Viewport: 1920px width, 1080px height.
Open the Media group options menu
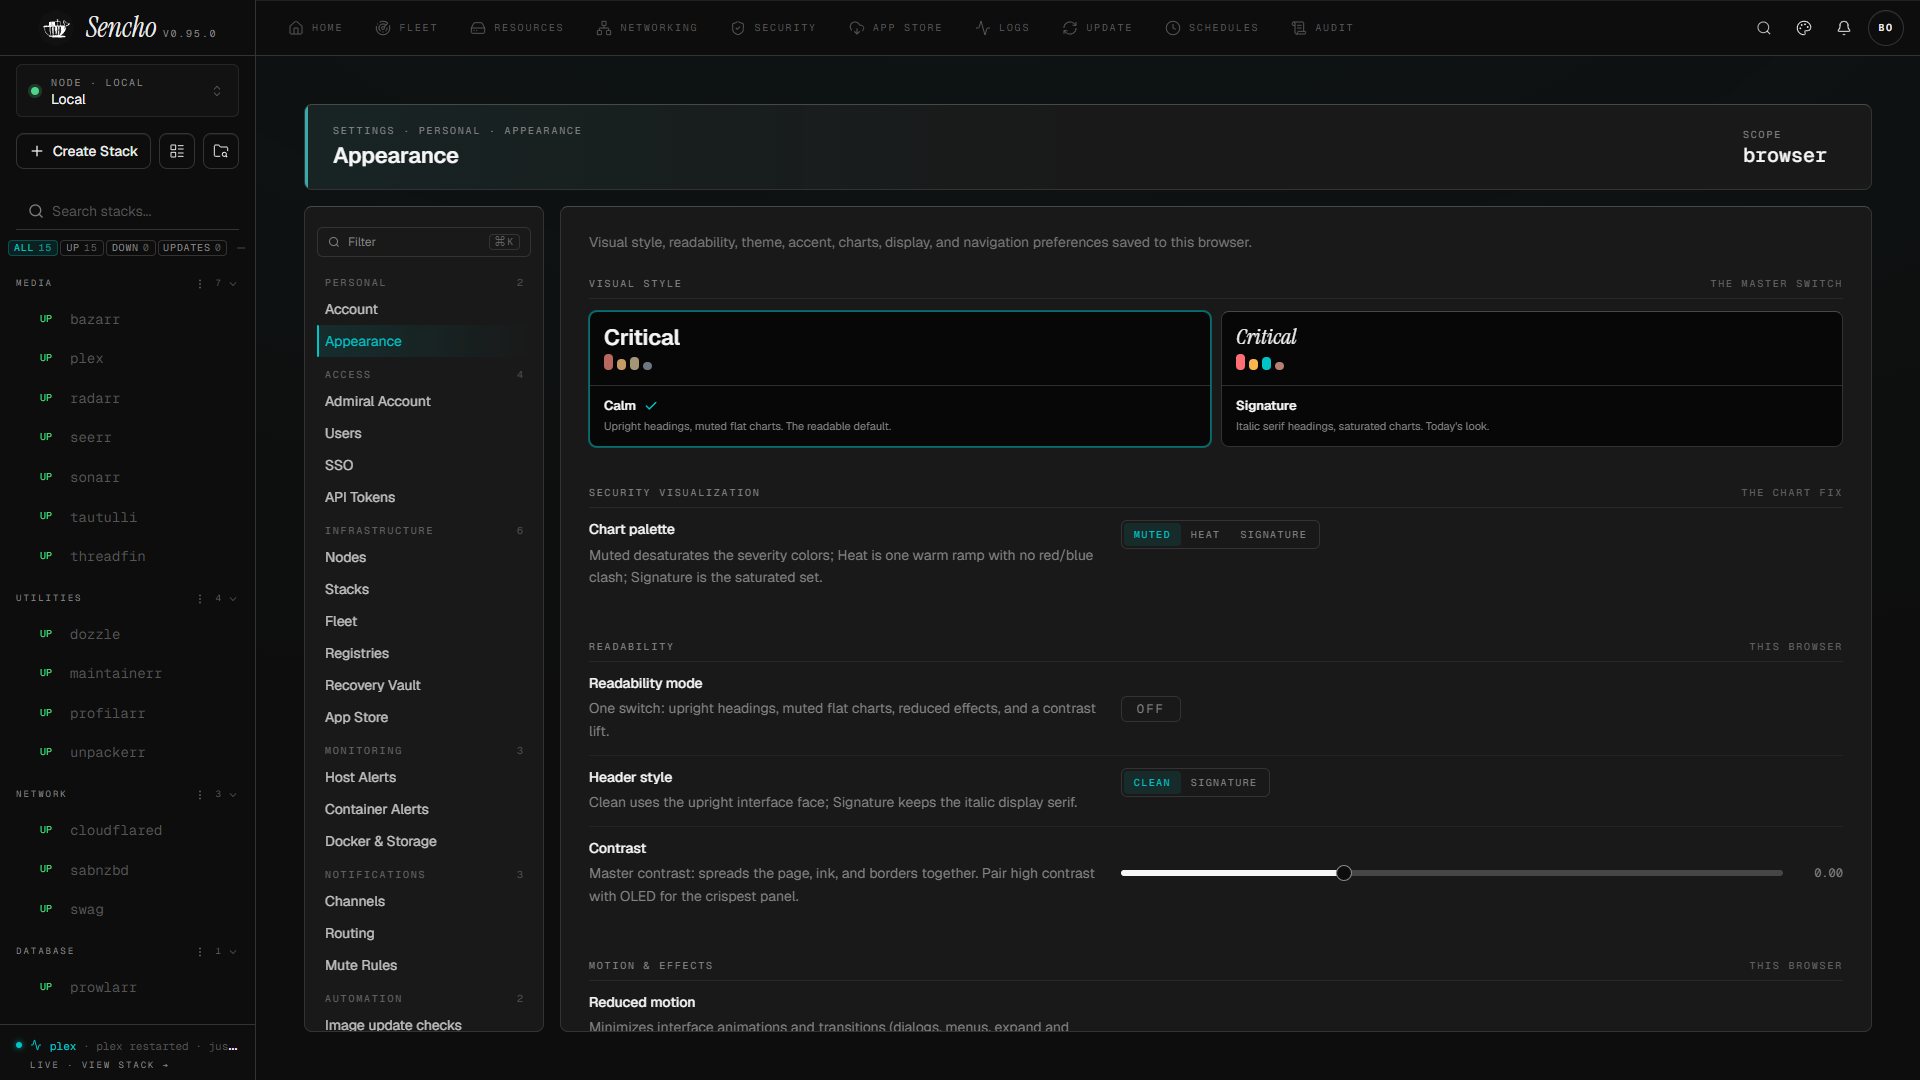click(200, 284)
